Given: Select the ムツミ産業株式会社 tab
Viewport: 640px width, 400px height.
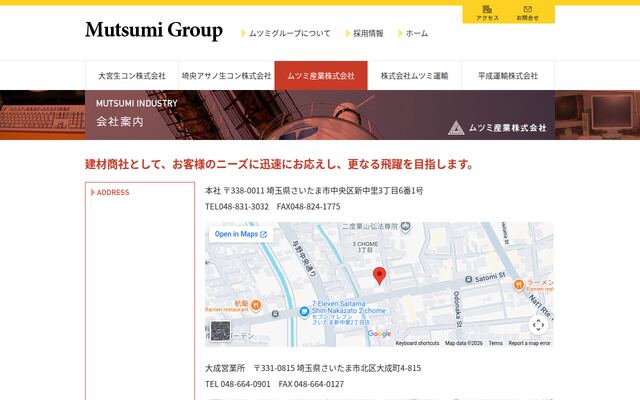Looking at the screenshot, I should [x=321, y=76].
